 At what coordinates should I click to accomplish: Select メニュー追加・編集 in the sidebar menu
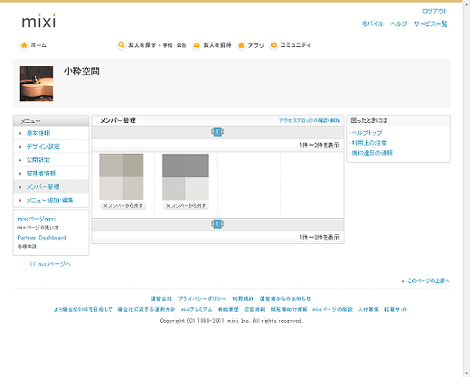click(x=50, y=200)
